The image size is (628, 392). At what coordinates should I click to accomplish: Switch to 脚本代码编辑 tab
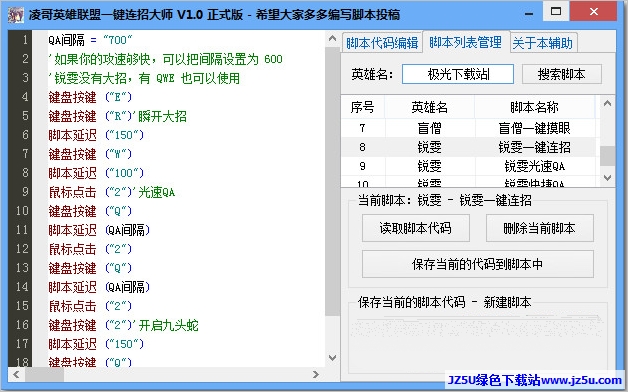(382, 43)
